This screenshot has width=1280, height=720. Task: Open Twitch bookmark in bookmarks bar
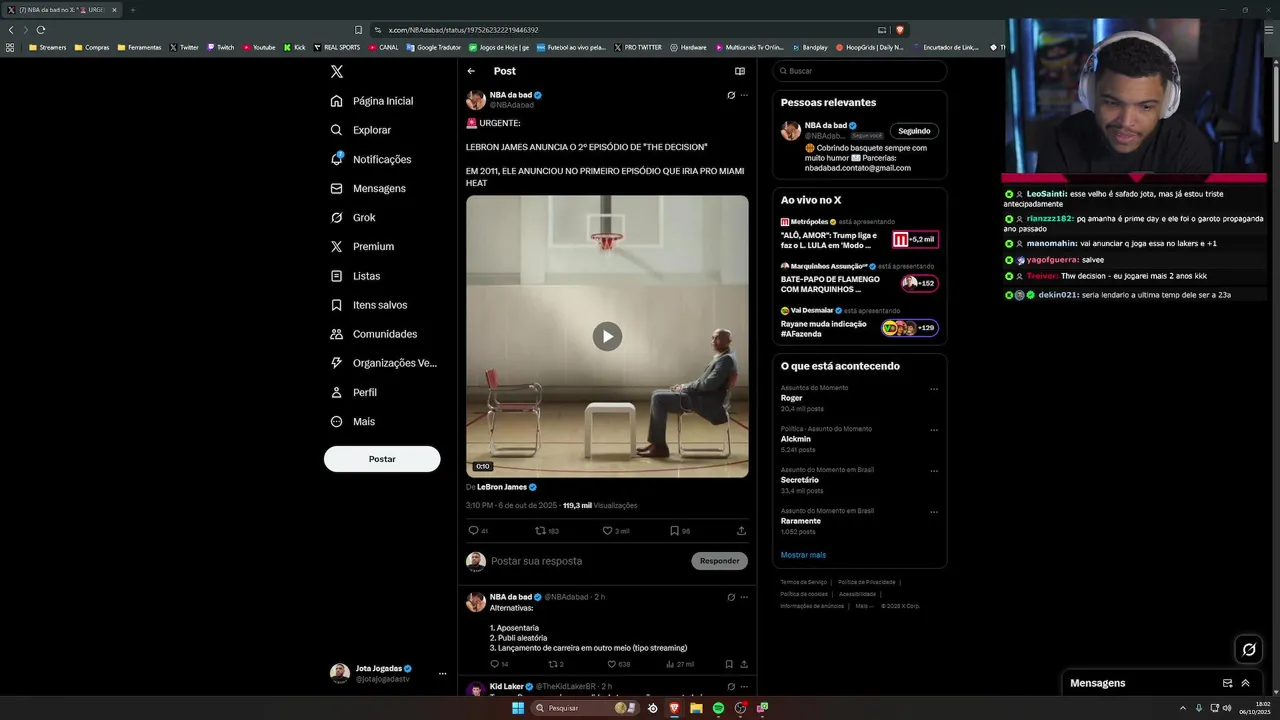click(220, 47)
